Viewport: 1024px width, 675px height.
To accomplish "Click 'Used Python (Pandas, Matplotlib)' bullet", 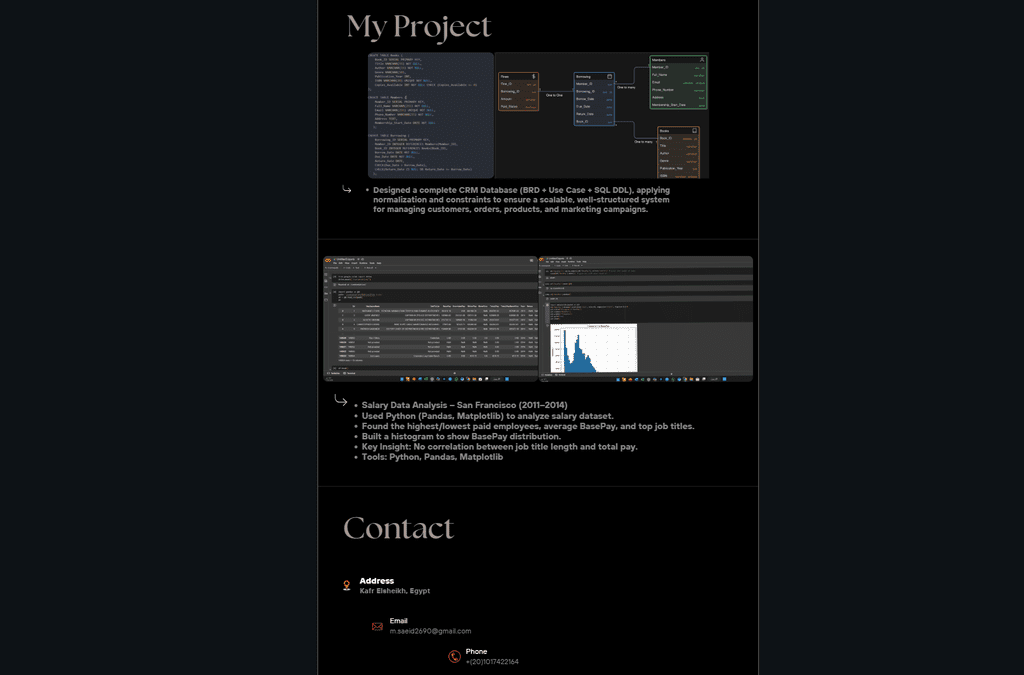I will pos(487,416).
